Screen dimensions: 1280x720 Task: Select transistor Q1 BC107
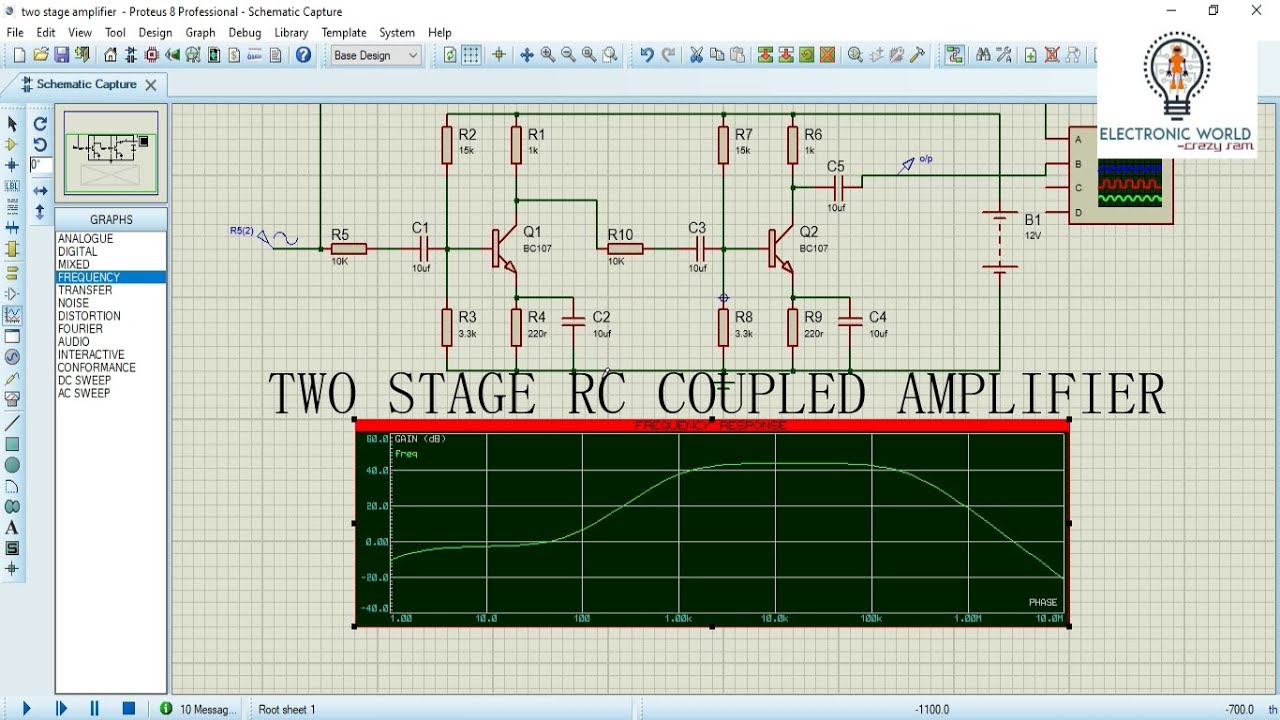click(504, 249)
